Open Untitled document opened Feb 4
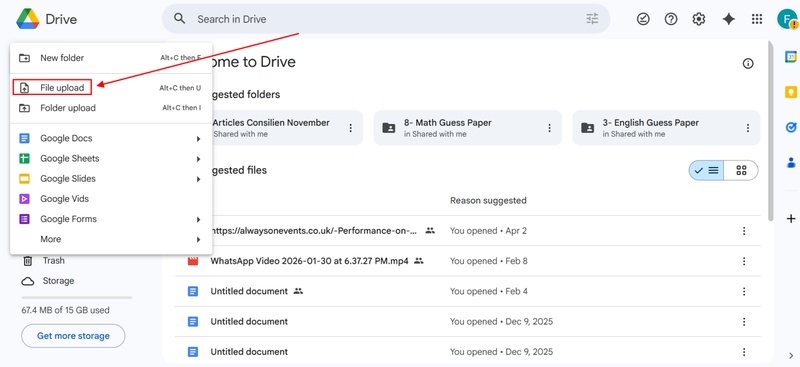Image resolution: width=800 pixels, height=367 pixels. [x=249, y=291]
